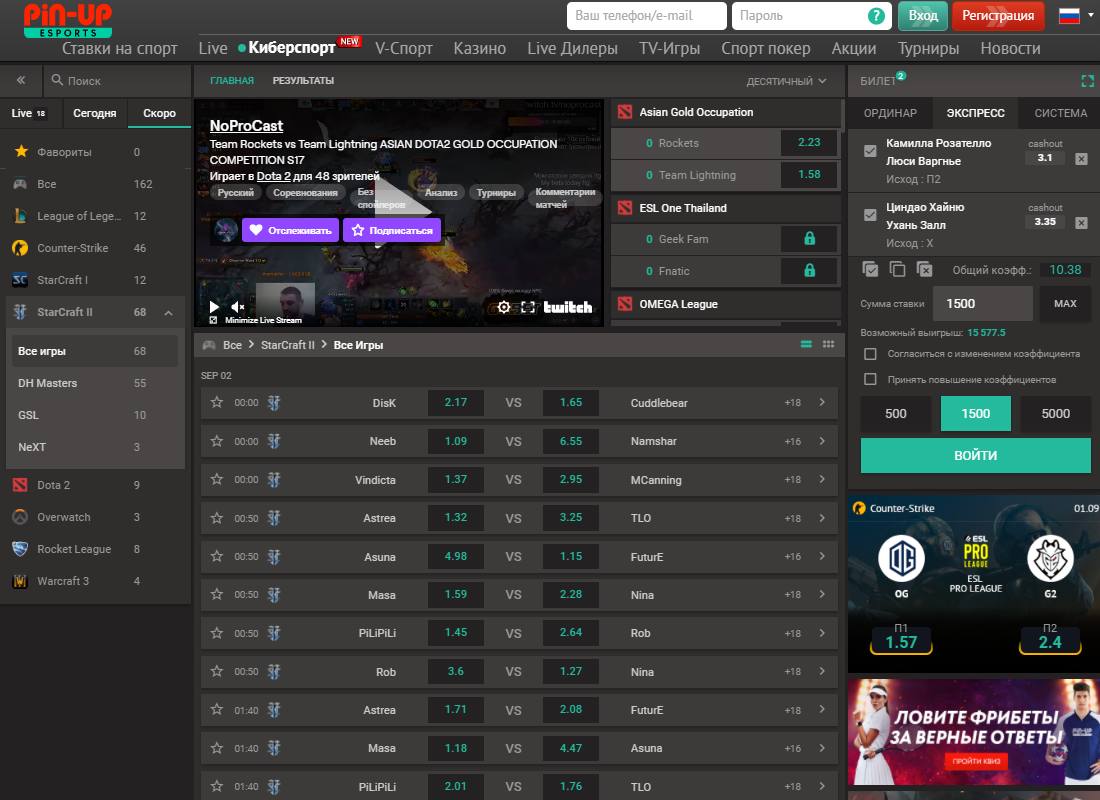1100x800 pixels.
Task: Remove Камилла Розателло bet with X icon
Action: (x=1081, y=159)
